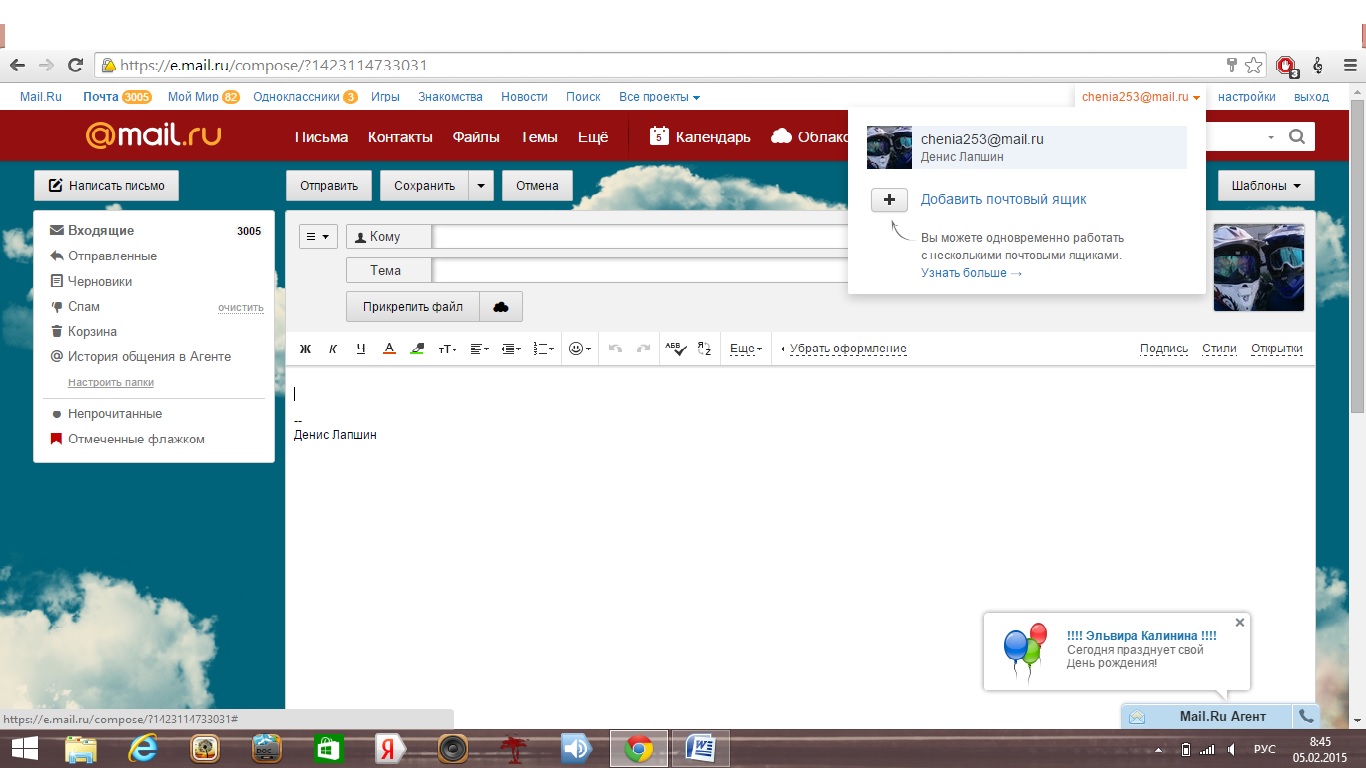1366x768 pixels.
Task: Open Word from the Windows taskbar
Action: coord(701,748)
